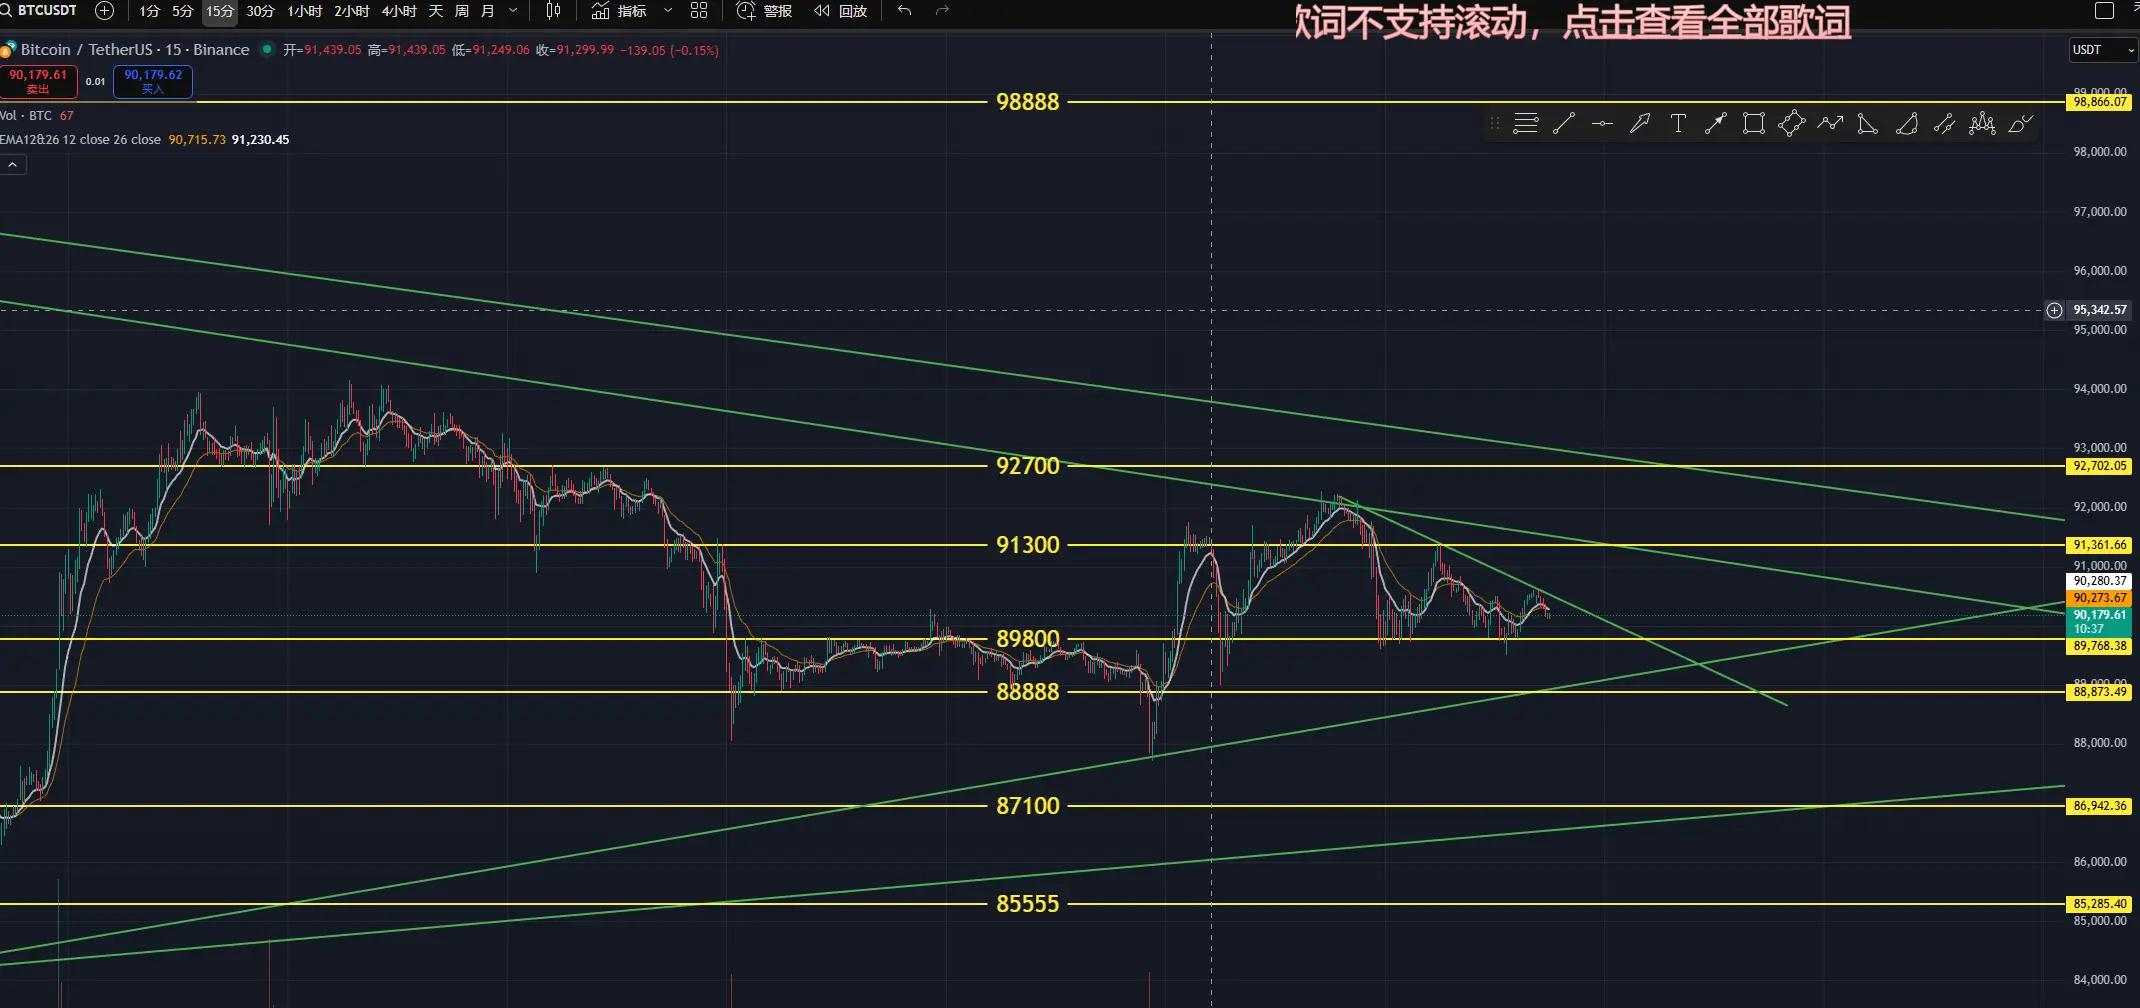Open the layout grid selector
2140x1008 pixels.
pos(699,11)
